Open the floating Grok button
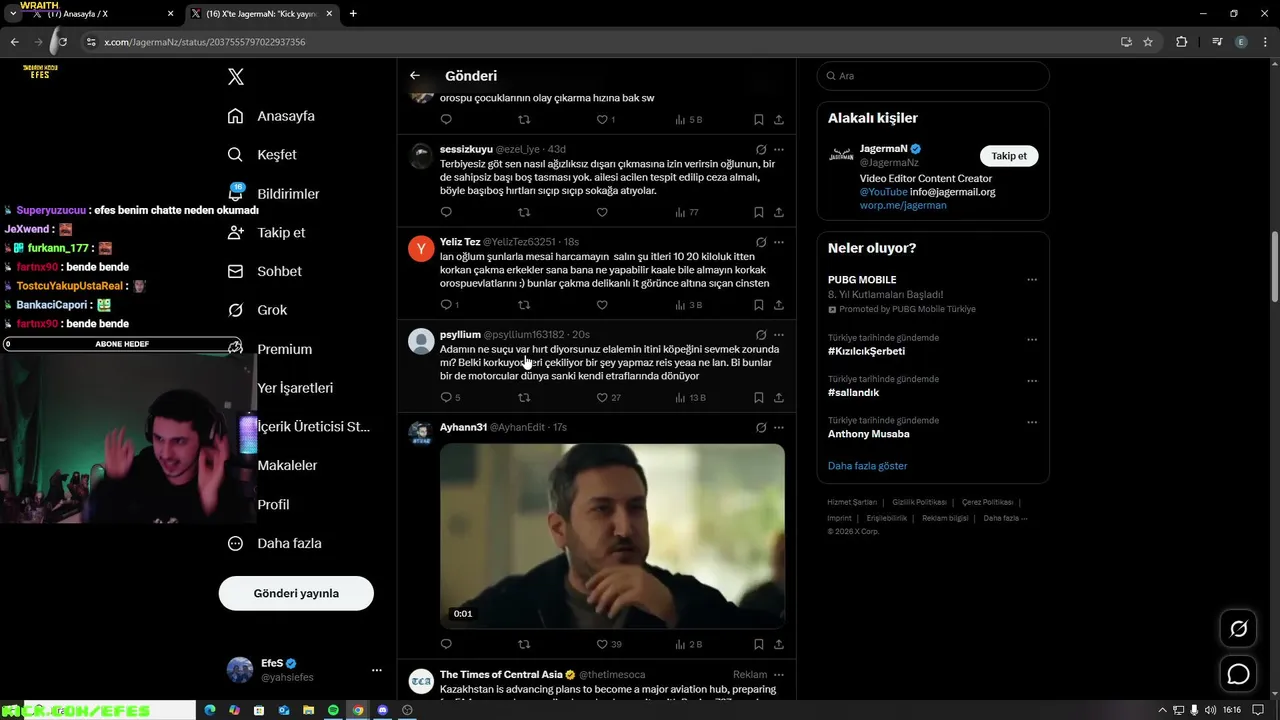Image resolution: width=1280 pixels, height=720 pixels. pyautogui.click(x=1238, y=629)
